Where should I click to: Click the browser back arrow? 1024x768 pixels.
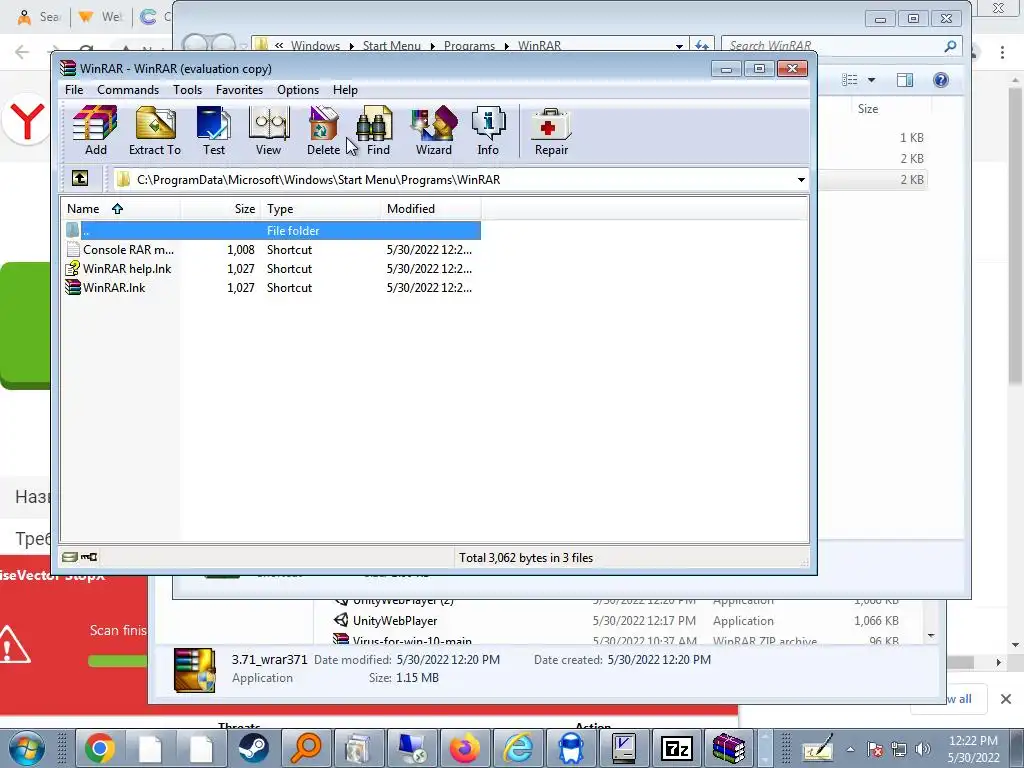[22, 52]
